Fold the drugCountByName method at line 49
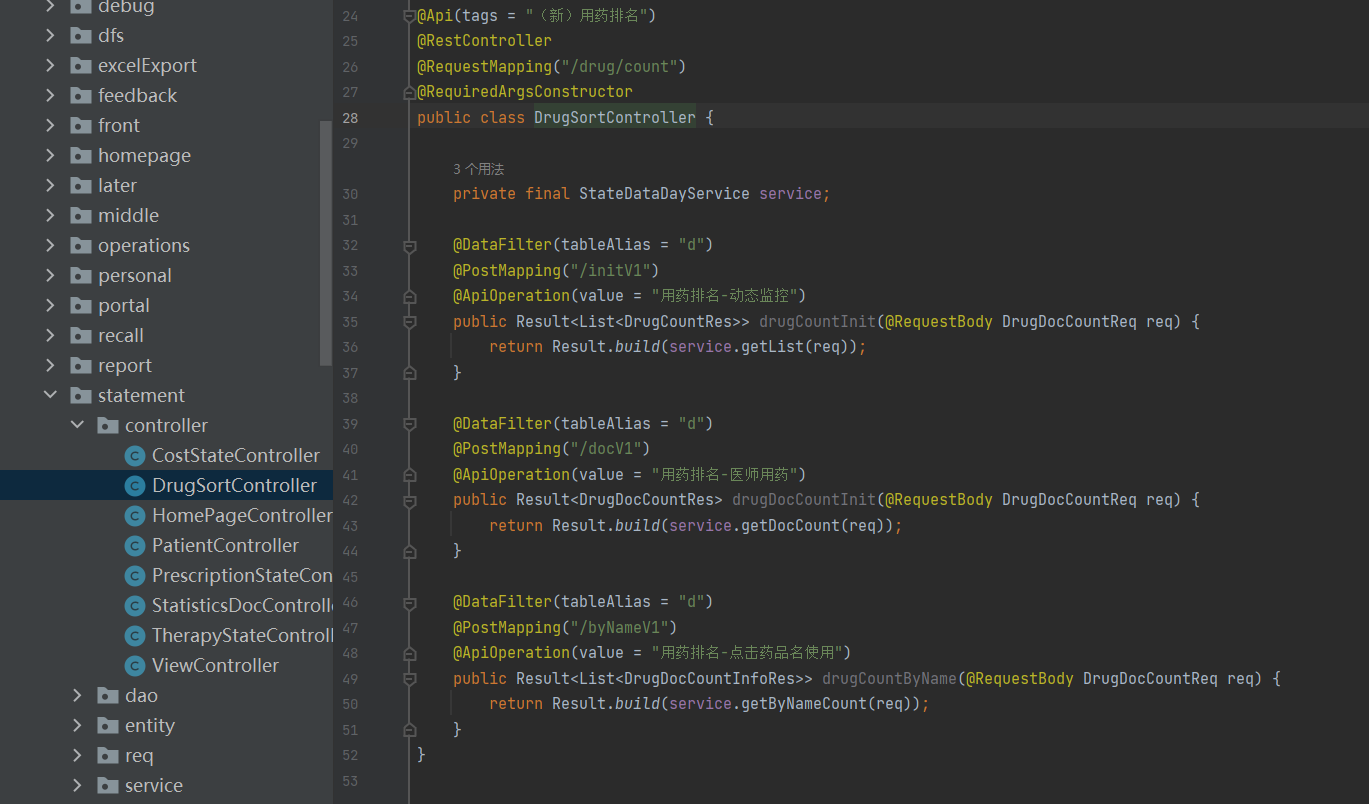 click(x=409, y=678)
